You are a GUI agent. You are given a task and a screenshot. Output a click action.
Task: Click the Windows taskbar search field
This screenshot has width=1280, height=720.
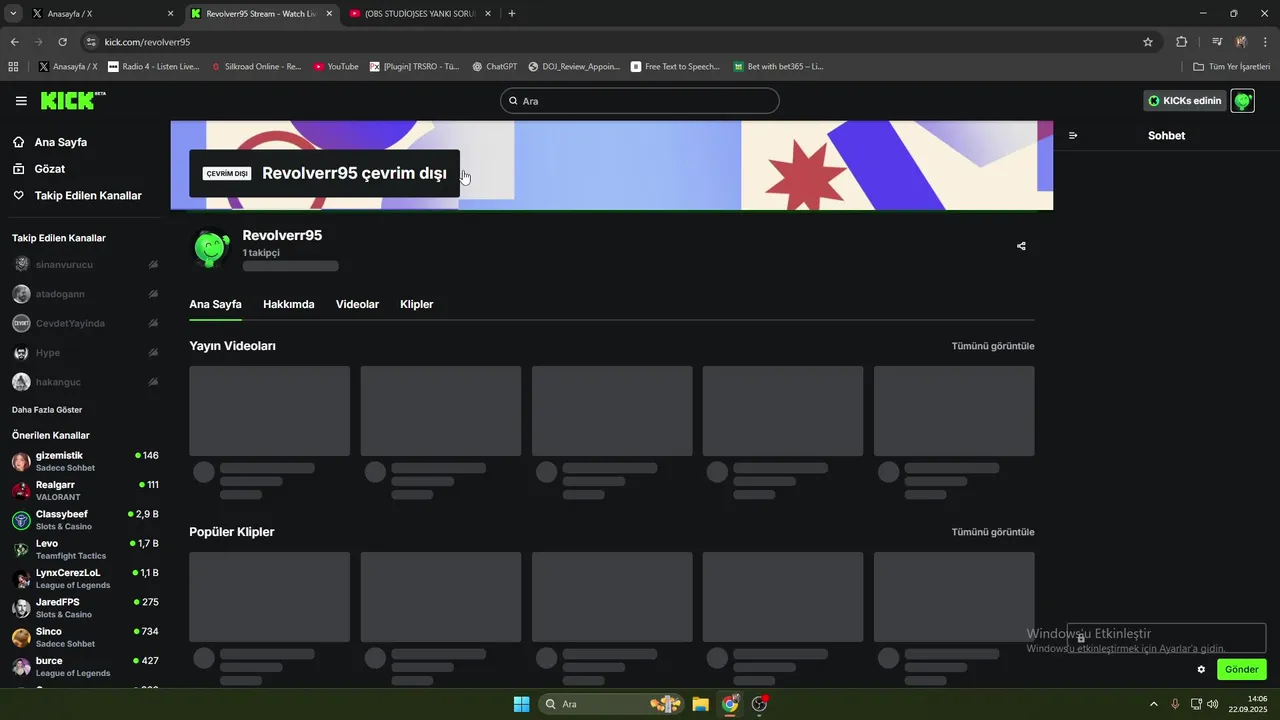[x=609, y=704]
